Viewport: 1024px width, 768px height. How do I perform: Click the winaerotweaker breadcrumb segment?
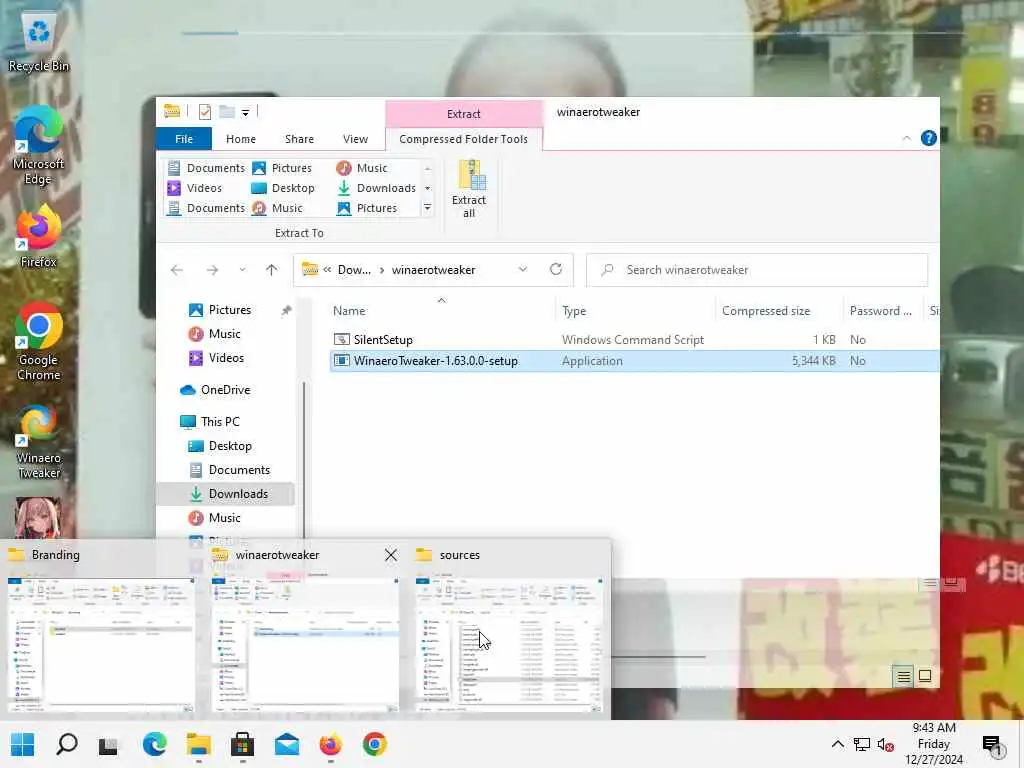pyautogui.click(x=433, y=270)
